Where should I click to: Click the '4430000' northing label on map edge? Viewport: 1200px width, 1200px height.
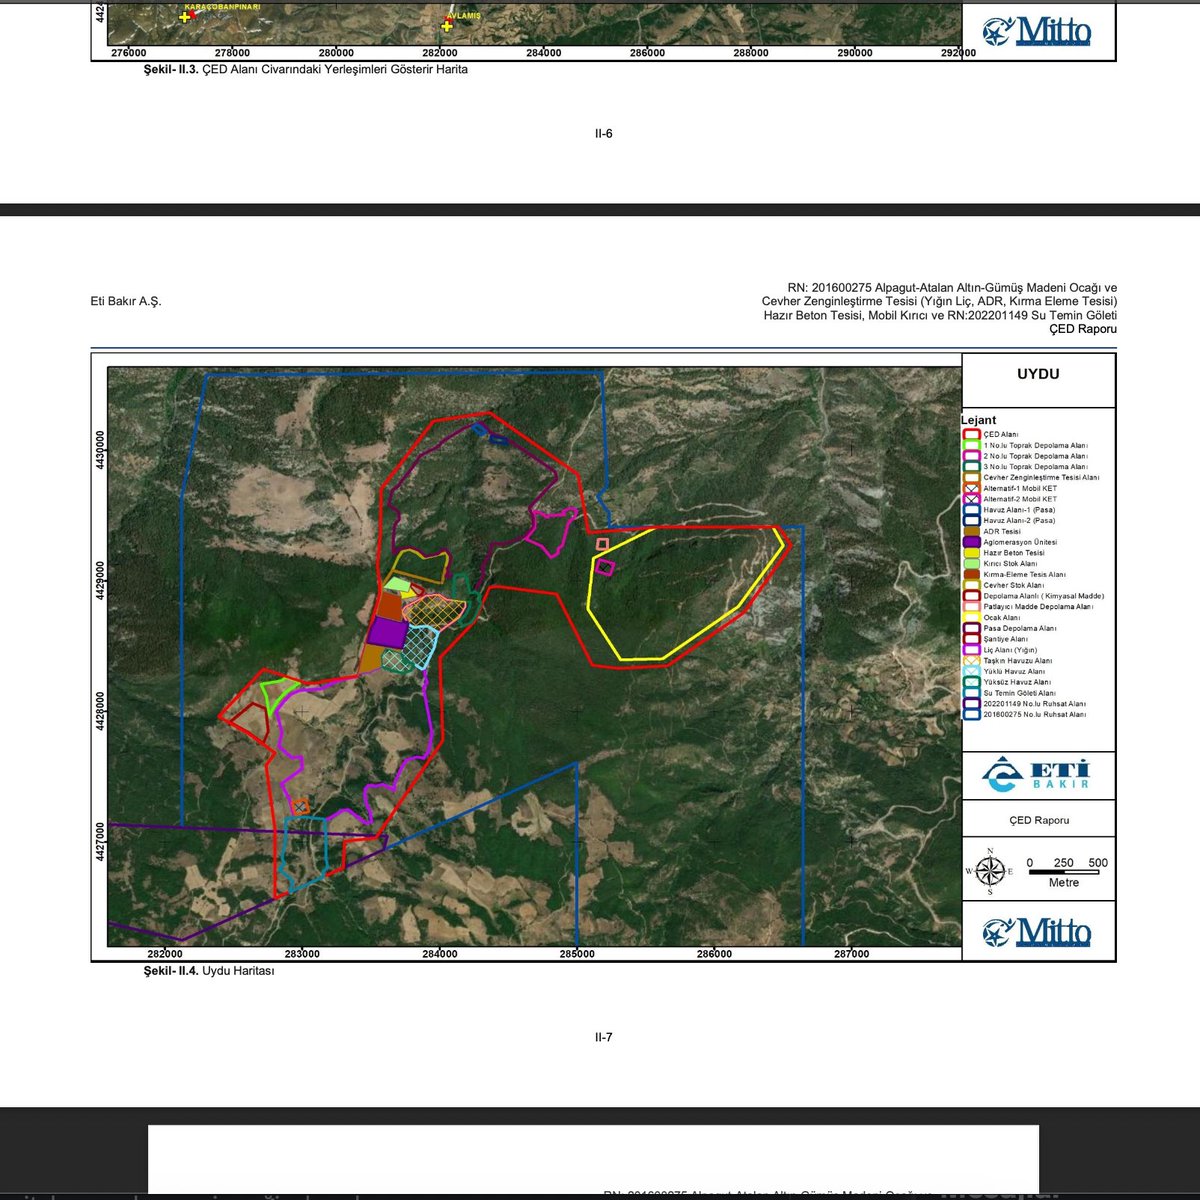[98, 452]
